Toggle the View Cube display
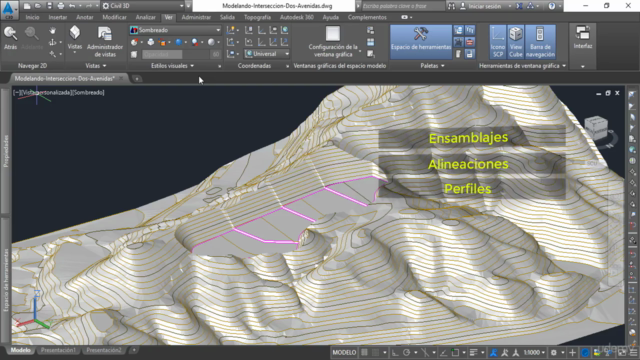Viewport: 640px width, 360px height. (516, 42)
